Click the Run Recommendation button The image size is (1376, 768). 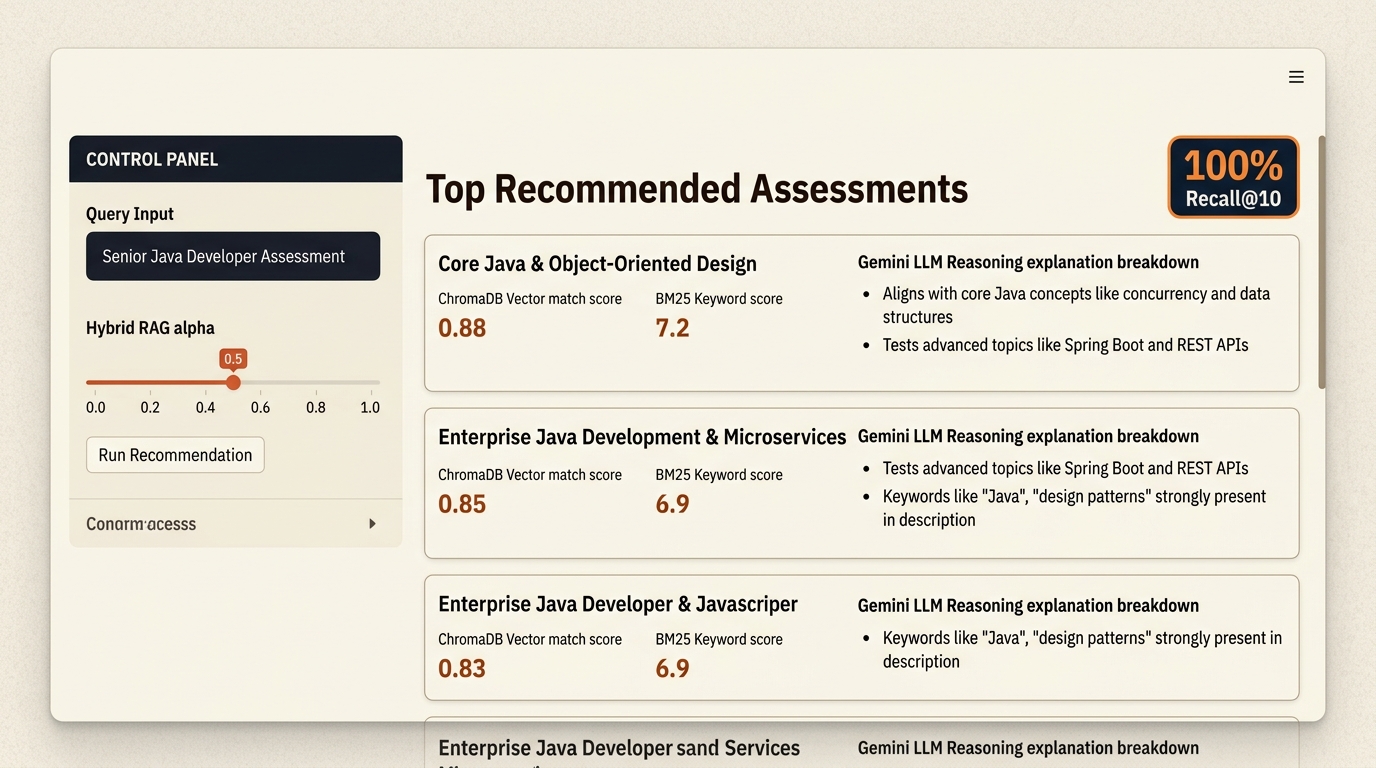pos(175,455)
